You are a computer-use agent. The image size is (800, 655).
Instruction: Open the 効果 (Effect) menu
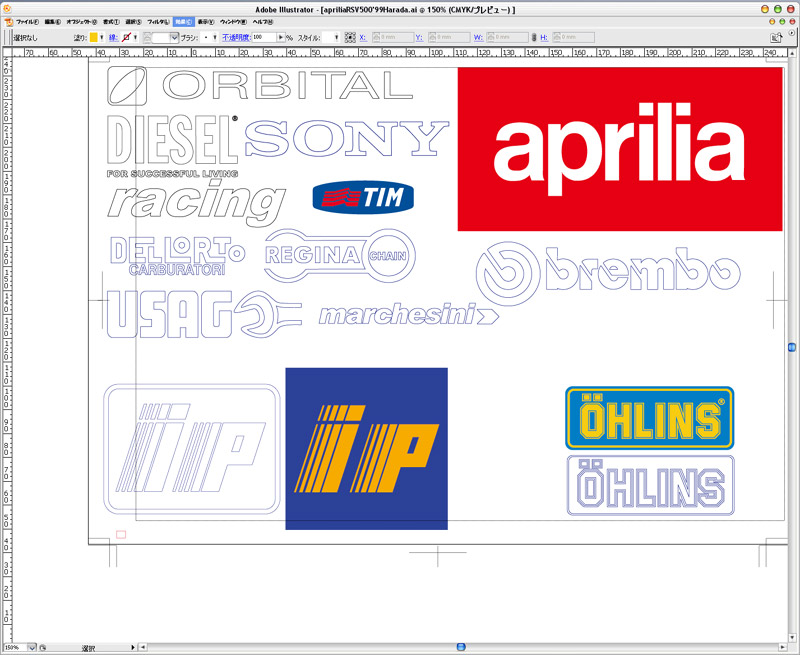pos(181,21)
